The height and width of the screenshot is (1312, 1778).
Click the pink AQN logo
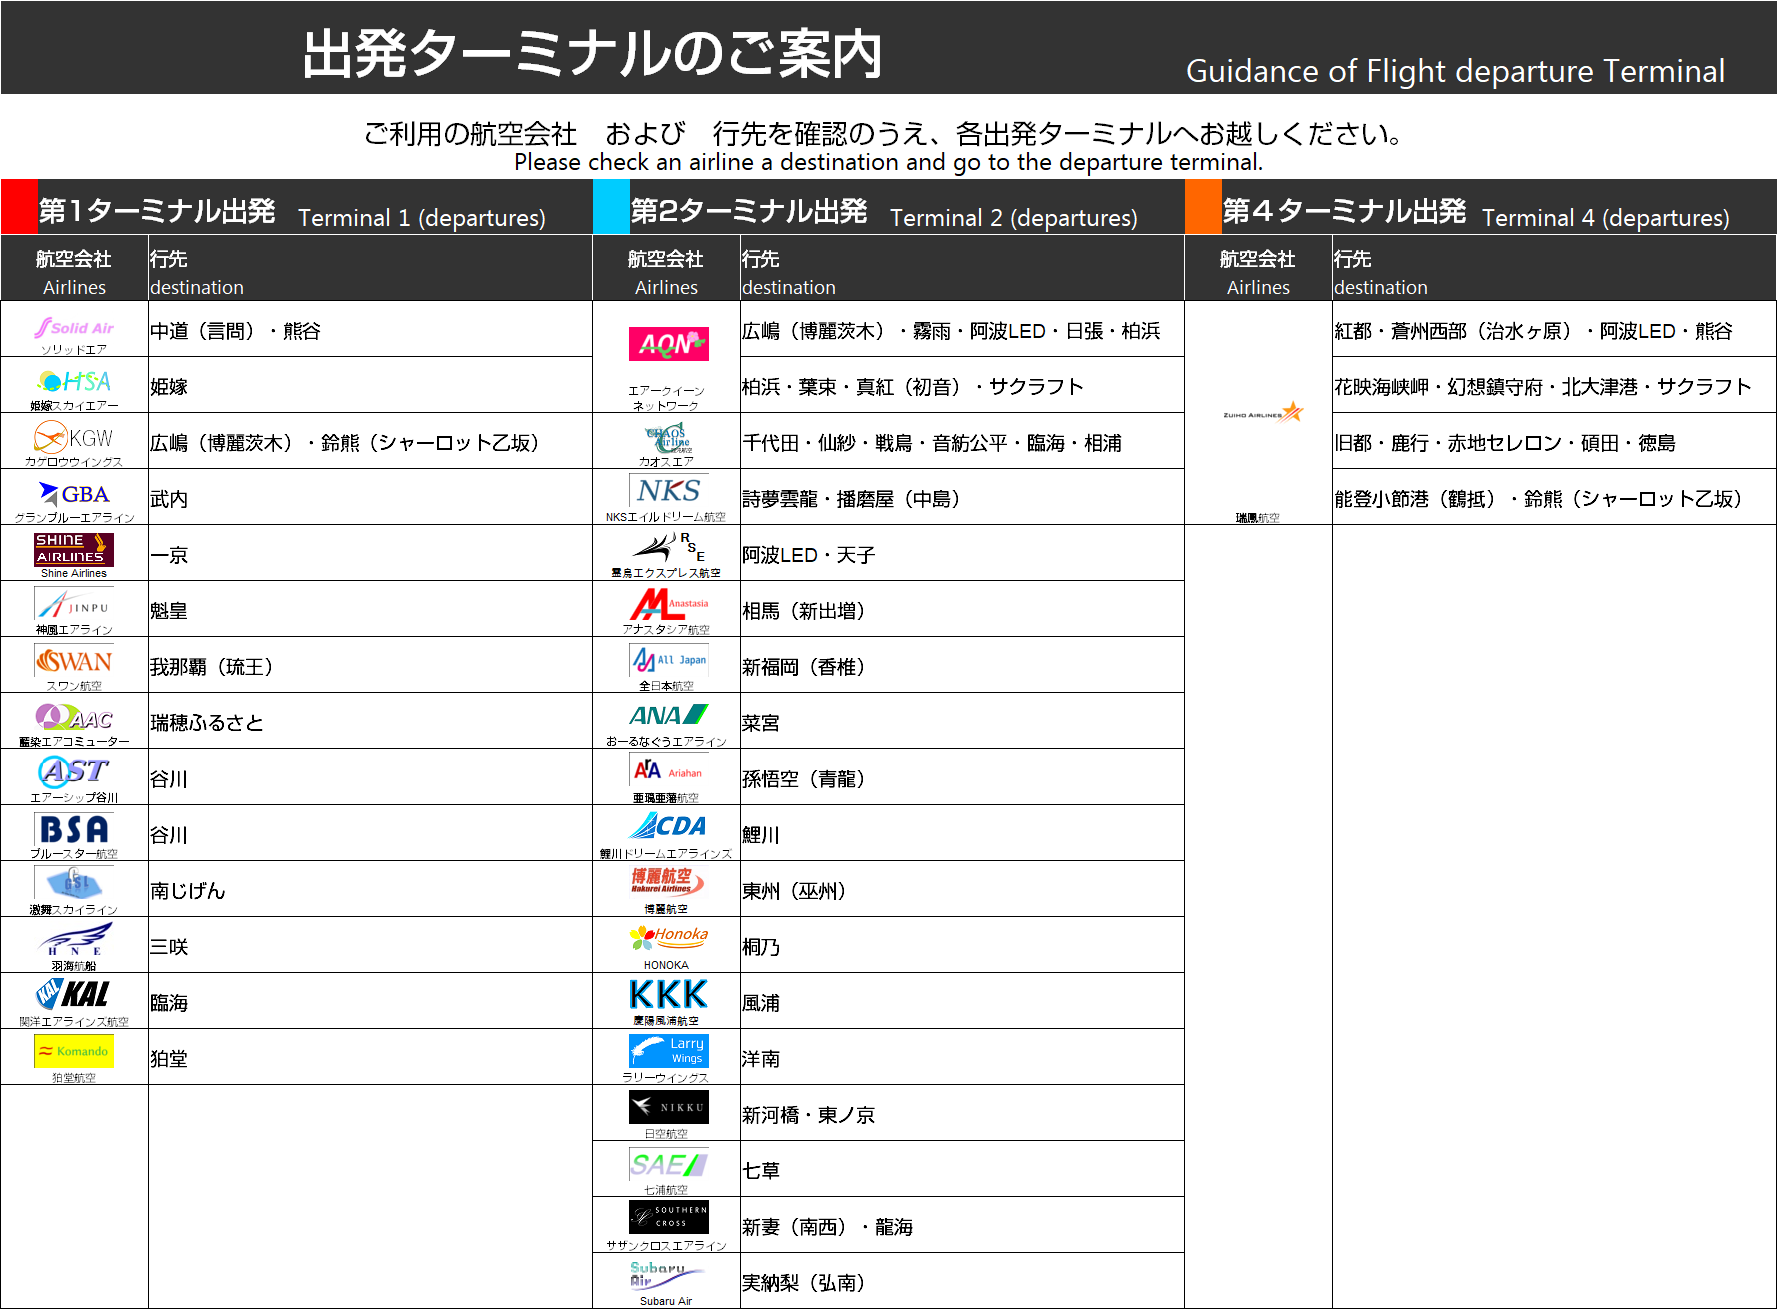tap(668, 344)
